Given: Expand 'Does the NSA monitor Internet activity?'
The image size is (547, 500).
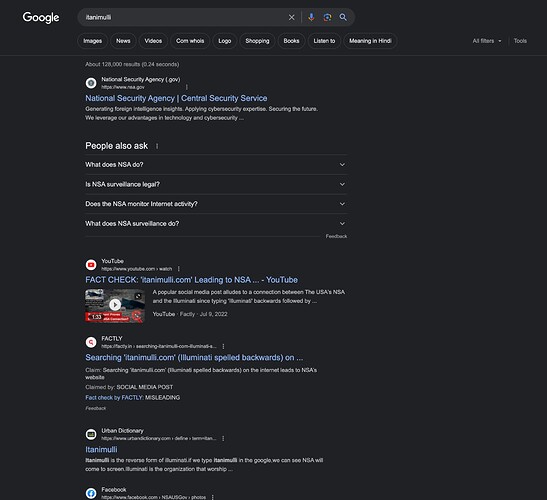Looking at the screenshot, I should [216, 204].
